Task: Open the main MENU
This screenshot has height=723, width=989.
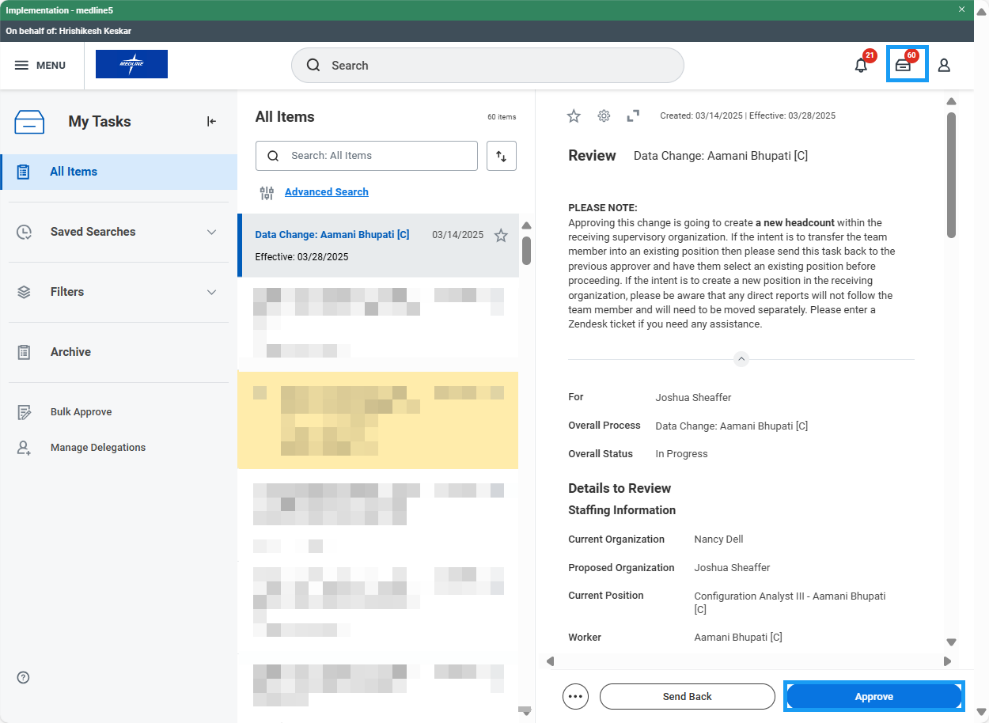Action: (x=40, y=66)
